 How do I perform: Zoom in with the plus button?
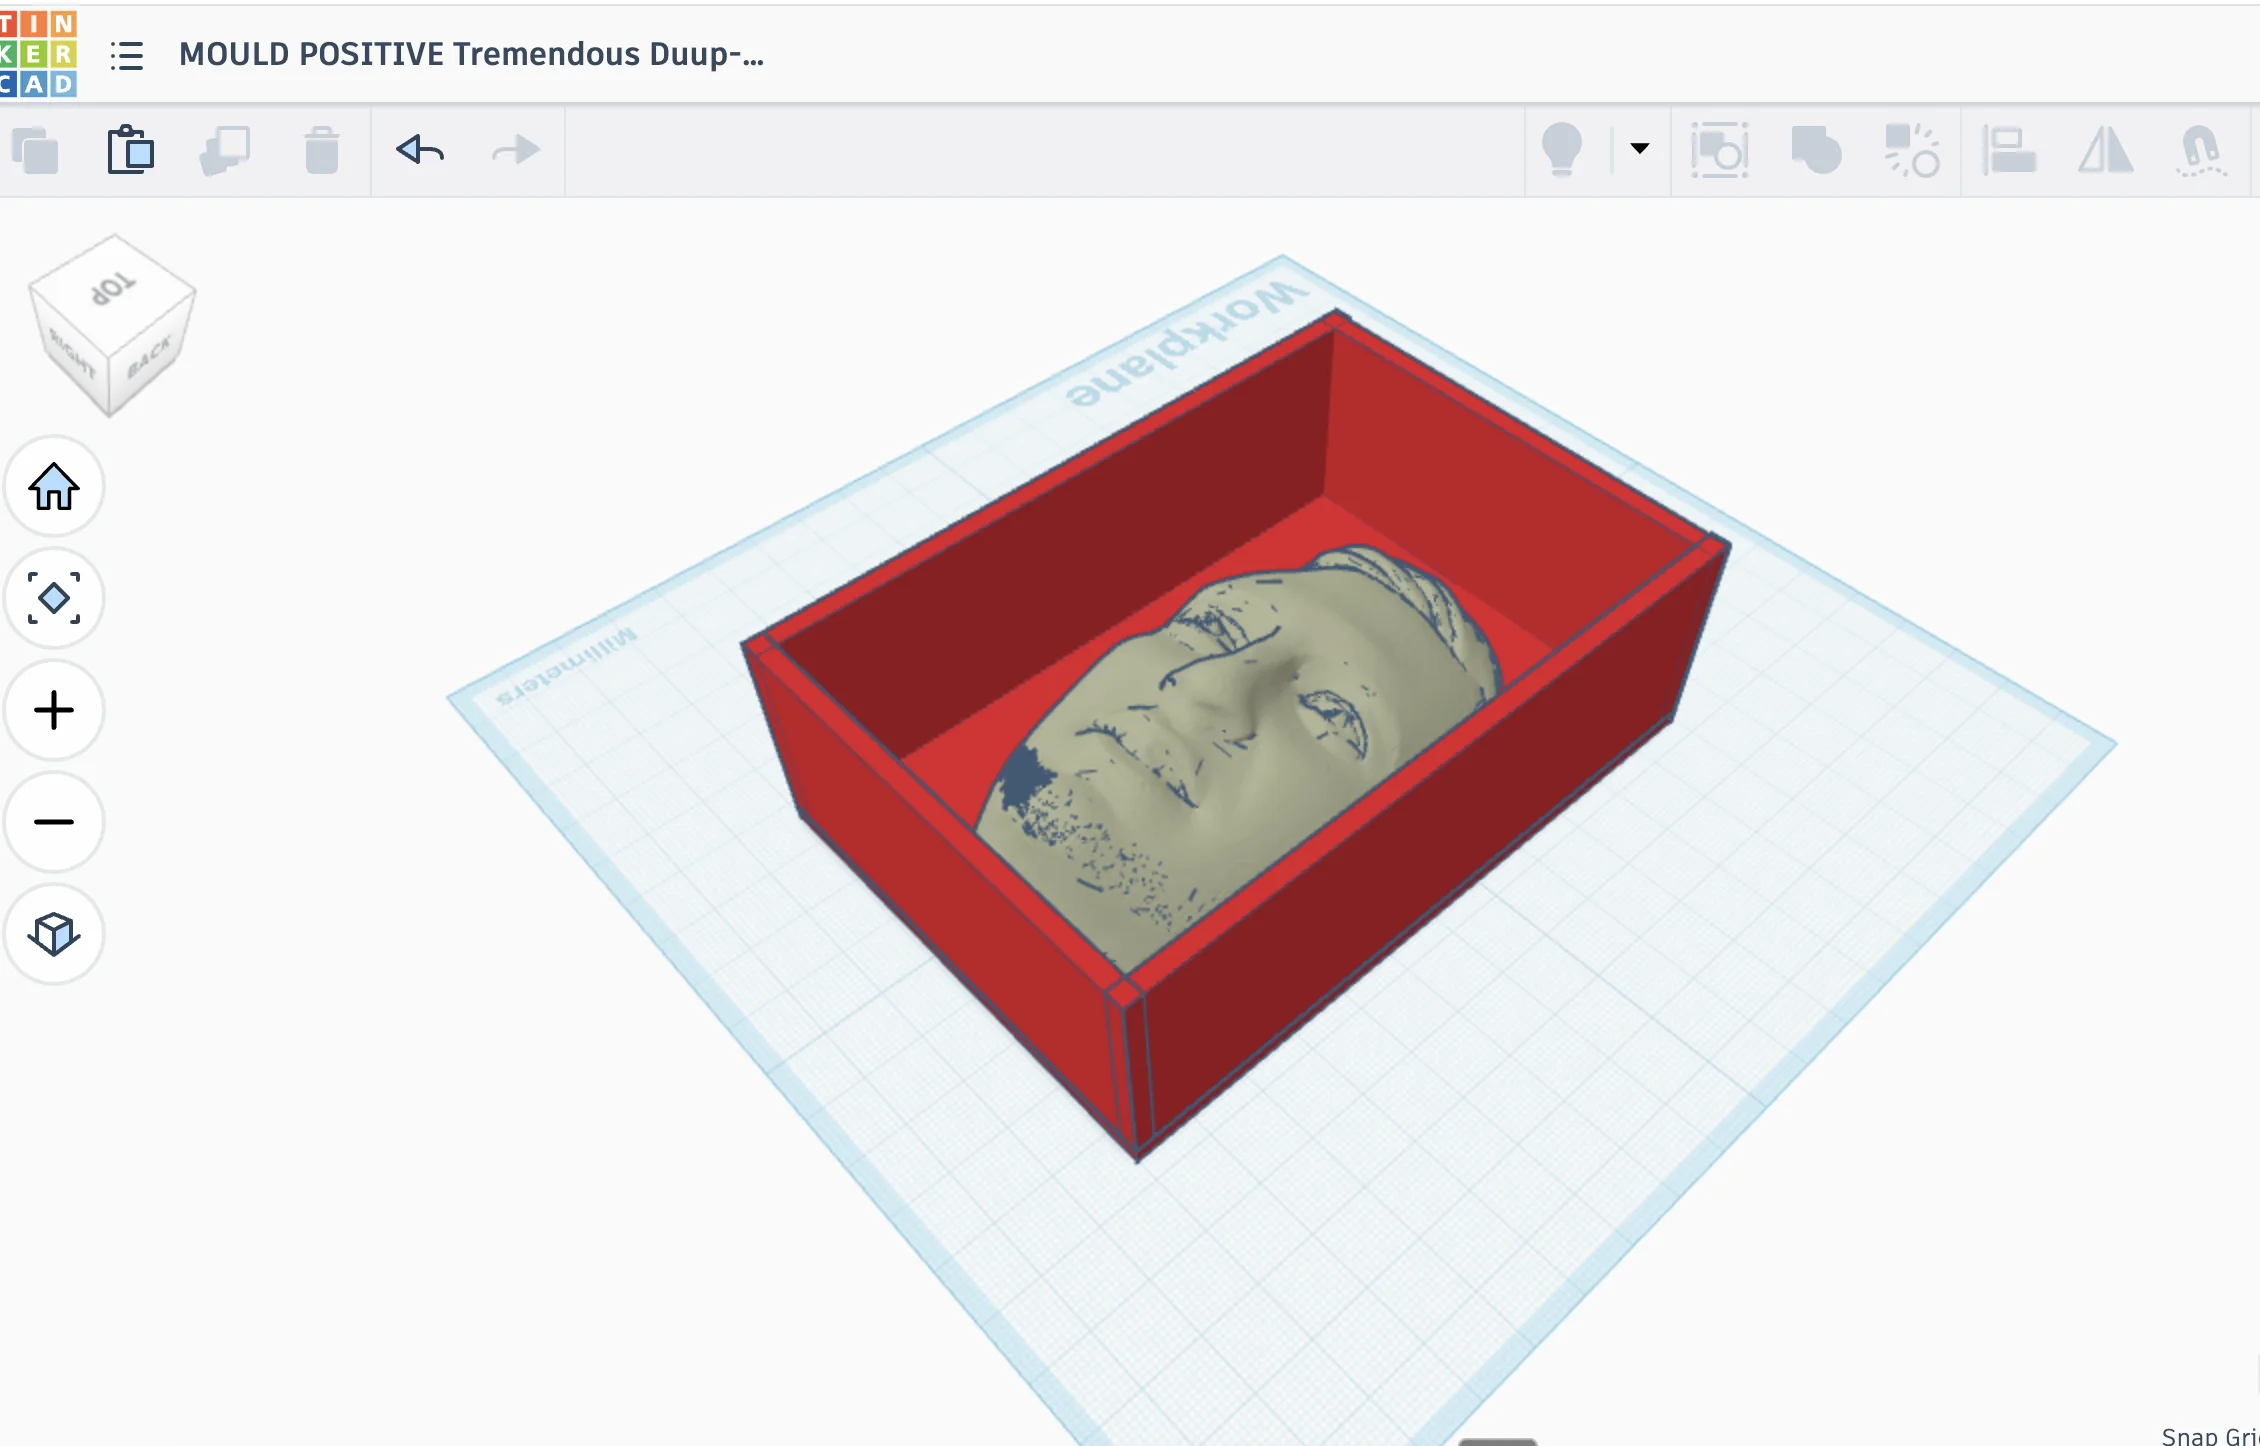tap(54, 711)
